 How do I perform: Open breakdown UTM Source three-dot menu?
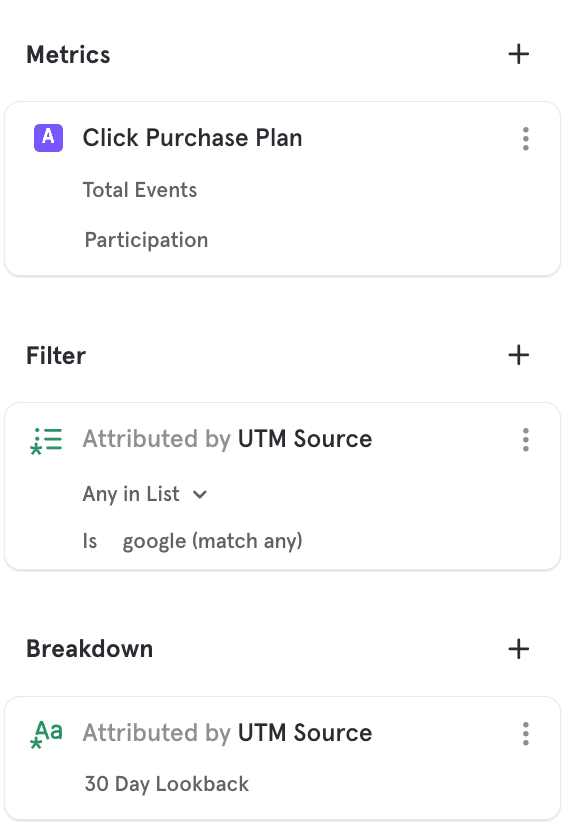click(x=525, y=733)
